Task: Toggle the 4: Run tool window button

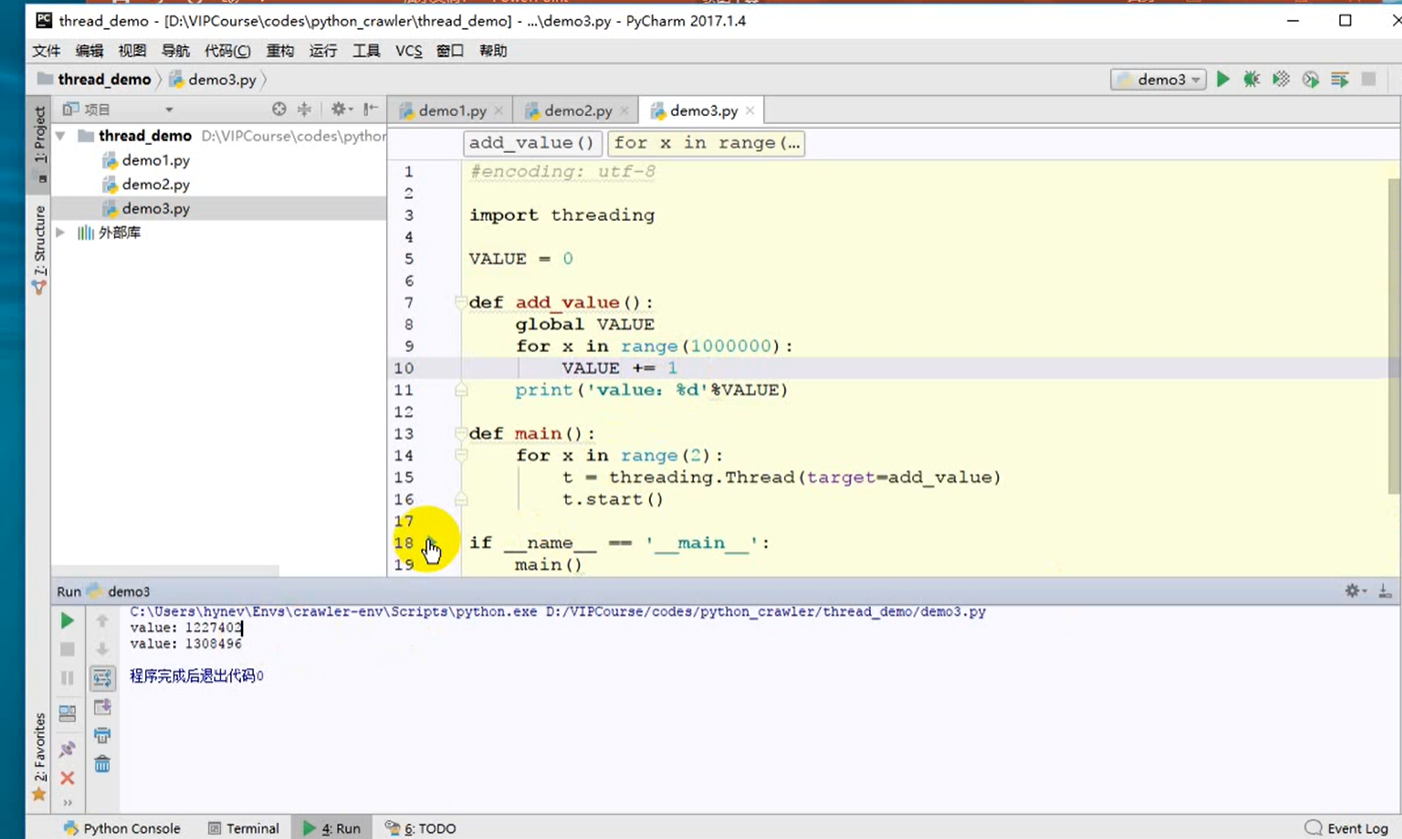Action: coord(331,828)
